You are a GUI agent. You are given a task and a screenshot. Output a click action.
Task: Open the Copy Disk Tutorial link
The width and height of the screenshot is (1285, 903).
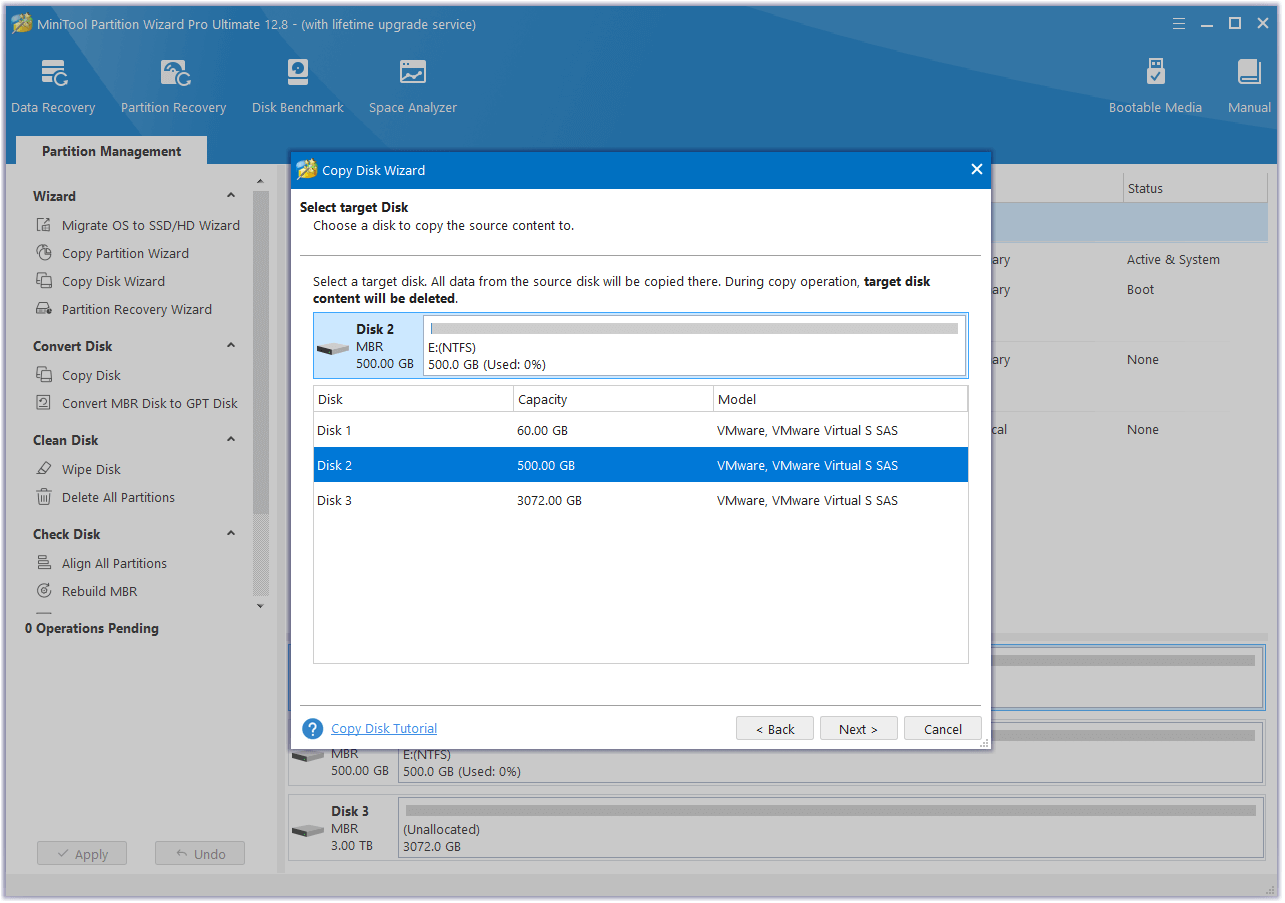384,729
